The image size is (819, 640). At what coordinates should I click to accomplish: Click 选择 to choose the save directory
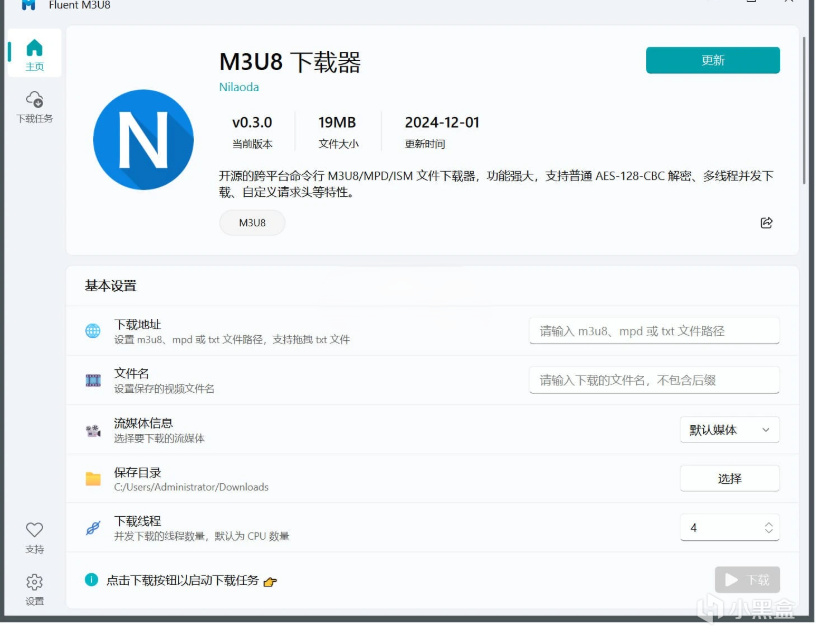click(x=729, y=479)
